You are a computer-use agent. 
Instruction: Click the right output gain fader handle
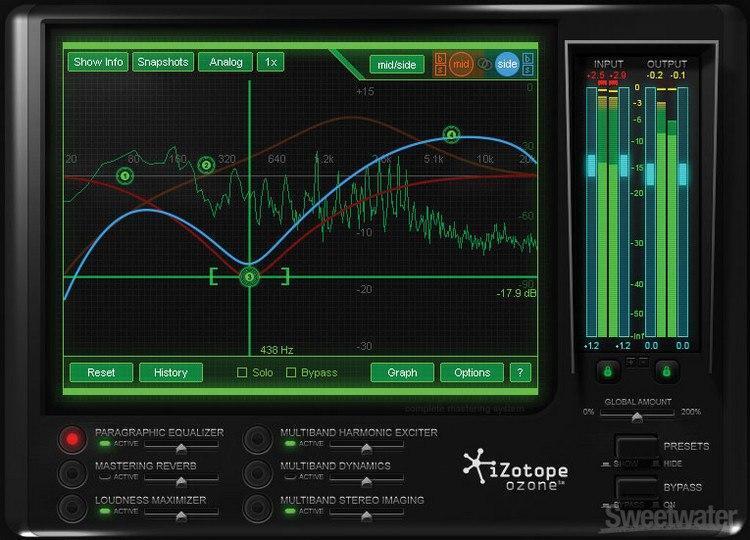(683, 174)
